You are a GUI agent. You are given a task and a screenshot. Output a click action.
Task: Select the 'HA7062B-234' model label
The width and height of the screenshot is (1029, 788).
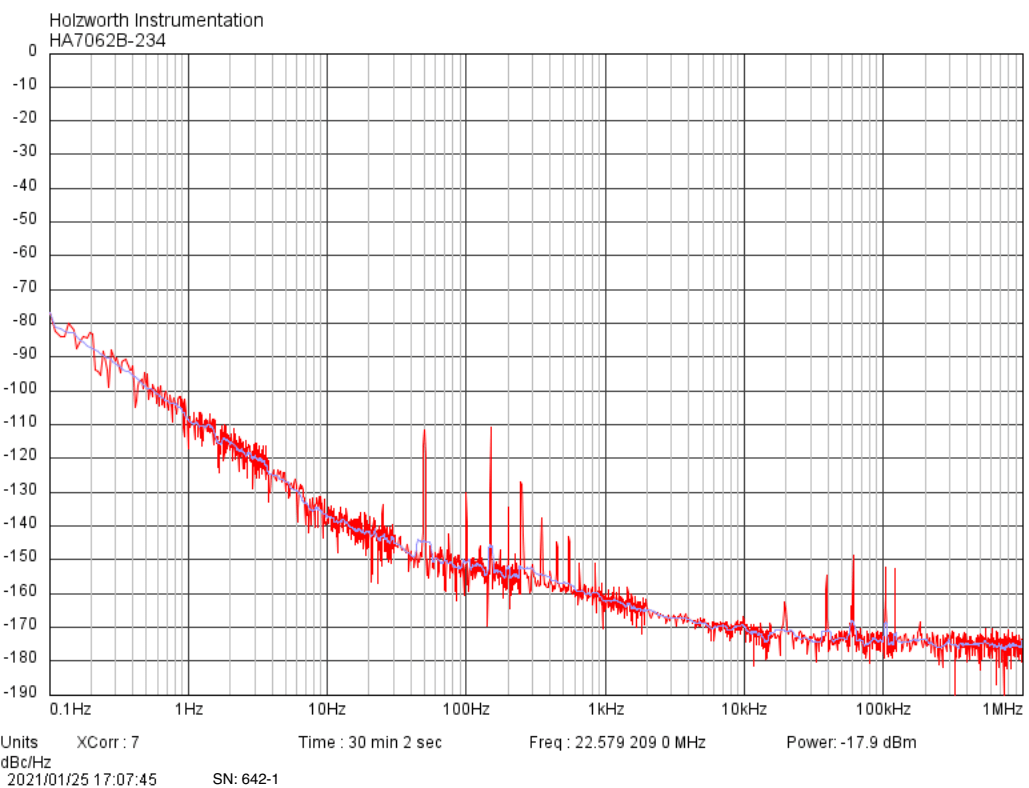coord(108,41)
